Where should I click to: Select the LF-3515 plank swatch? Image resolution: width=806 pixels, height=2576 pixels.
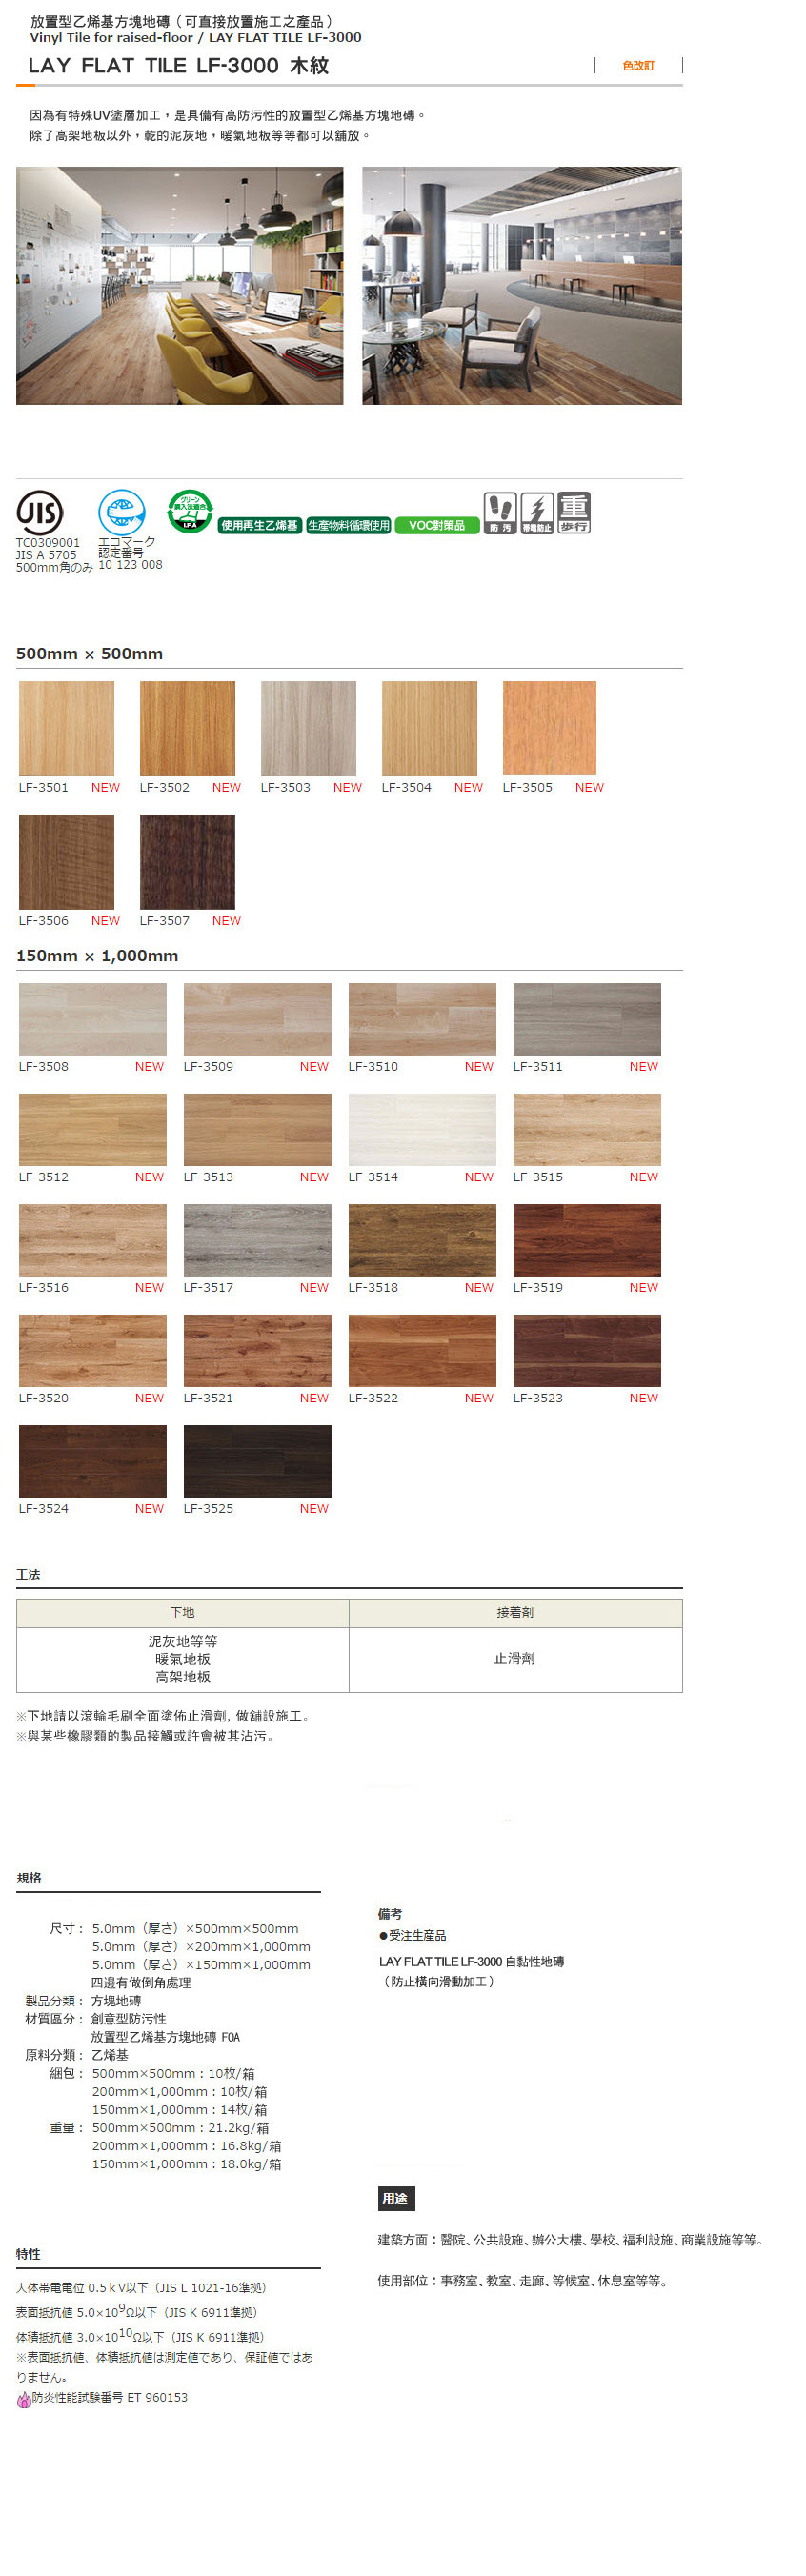587,1129
